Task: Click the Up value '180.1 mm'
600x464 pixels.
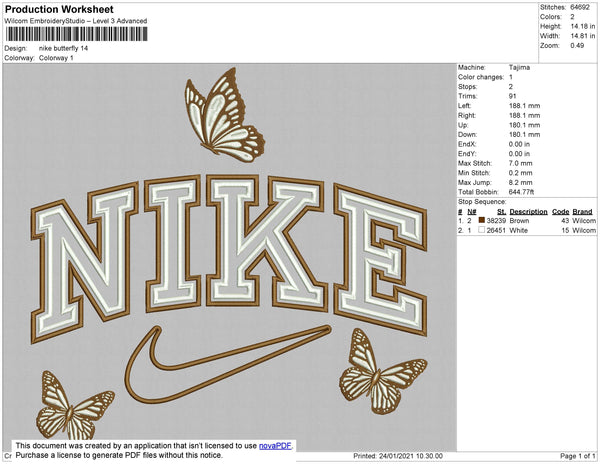Action: [524, 125]
